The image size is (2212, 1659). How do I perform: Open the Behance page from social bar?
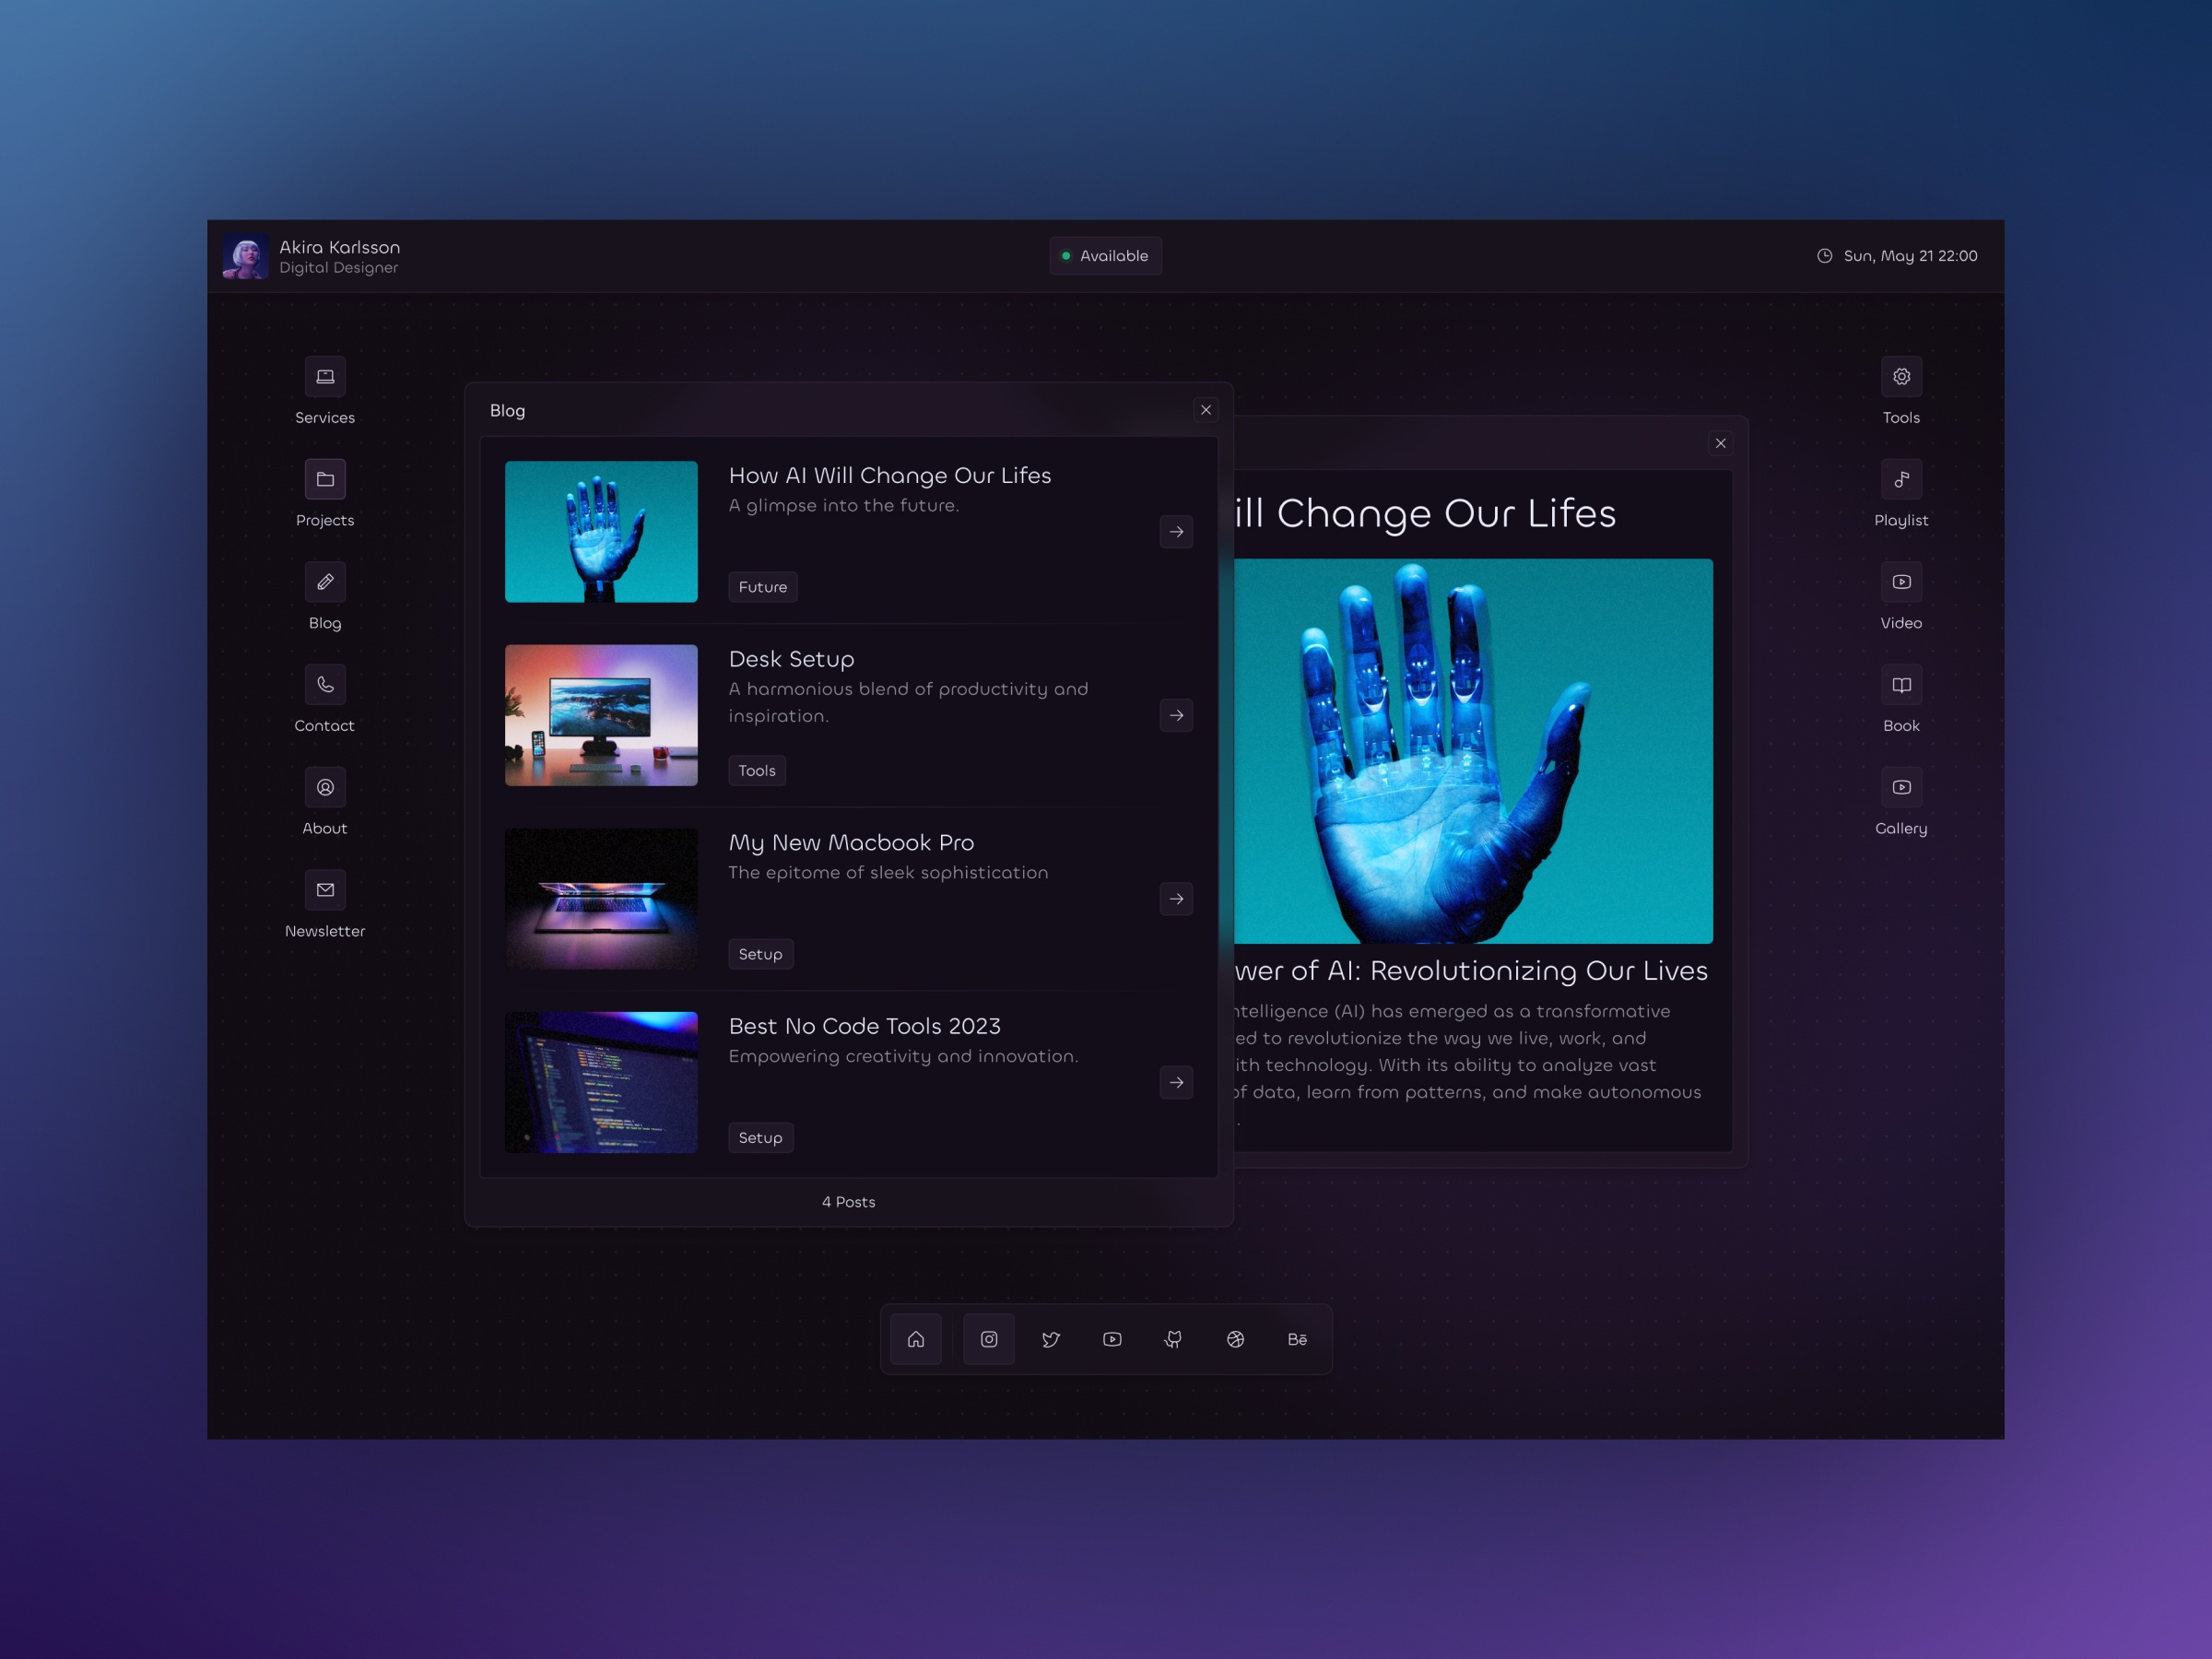click(x=1297, y=1339)
